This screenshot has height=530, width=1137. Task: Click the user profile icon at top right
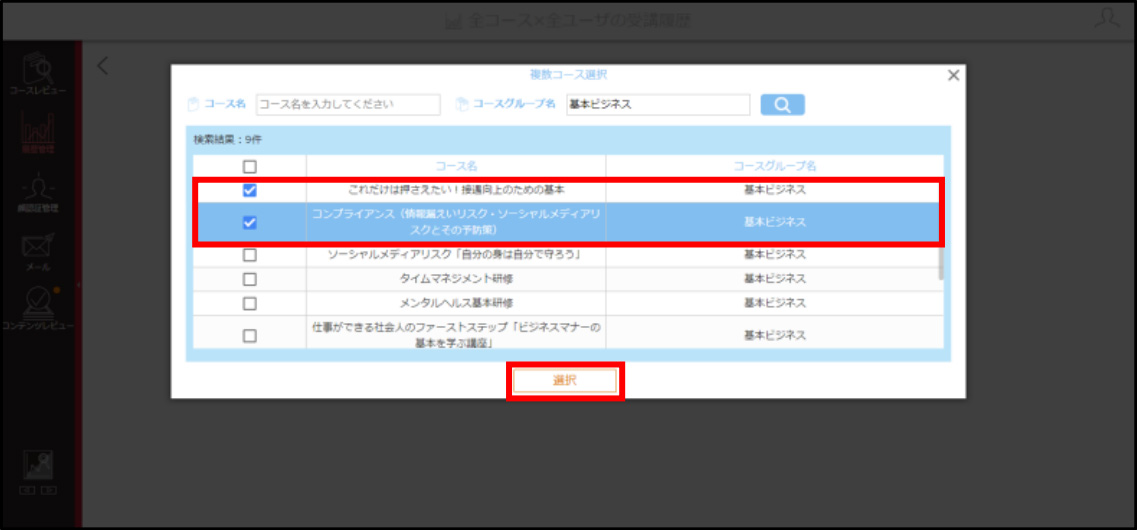pos(1107,18)
